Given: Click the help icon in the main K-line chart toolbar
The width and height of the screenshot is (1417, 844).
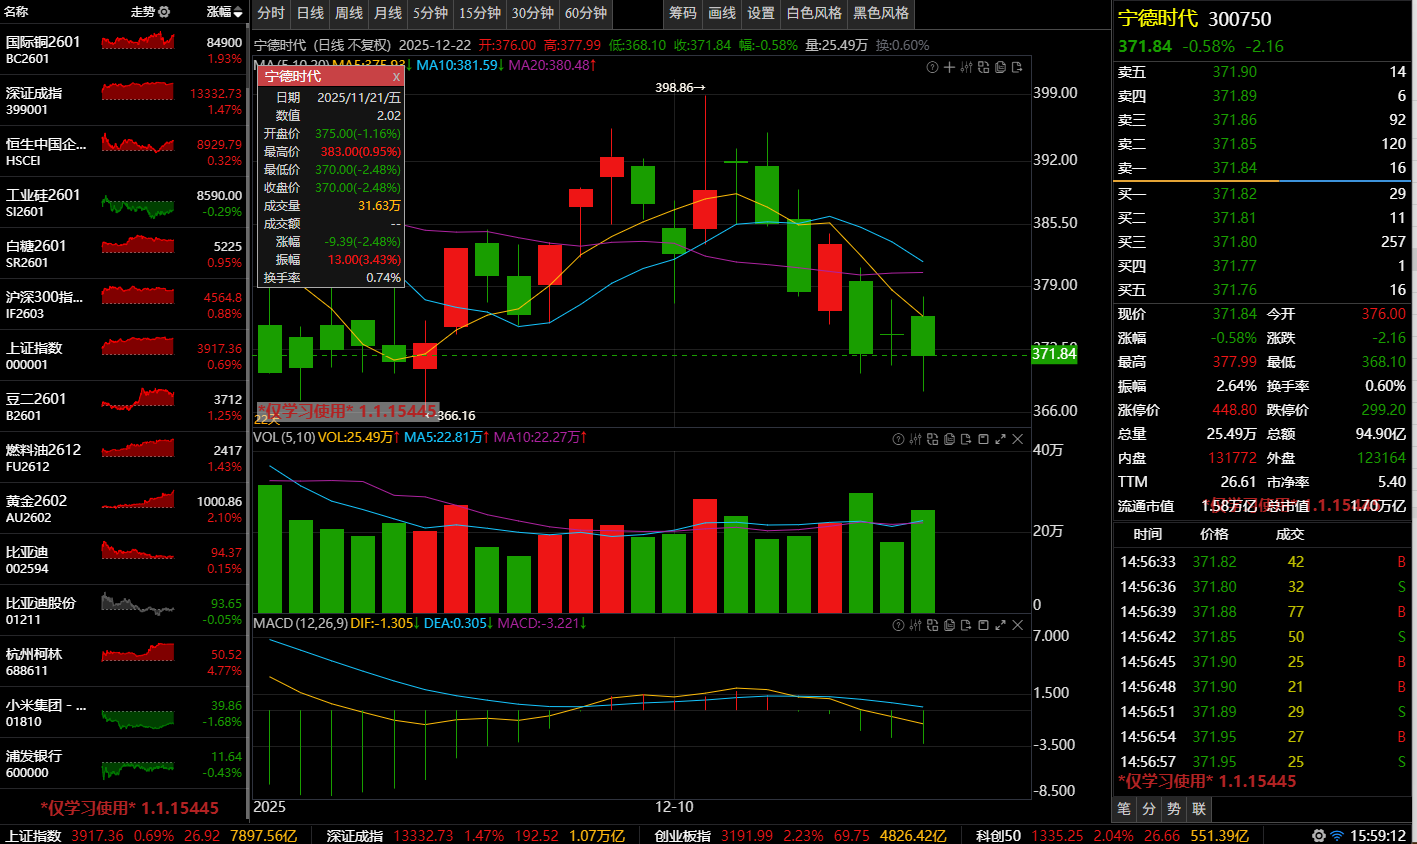Looking at the screenshot, I should (x=932, y=67).
